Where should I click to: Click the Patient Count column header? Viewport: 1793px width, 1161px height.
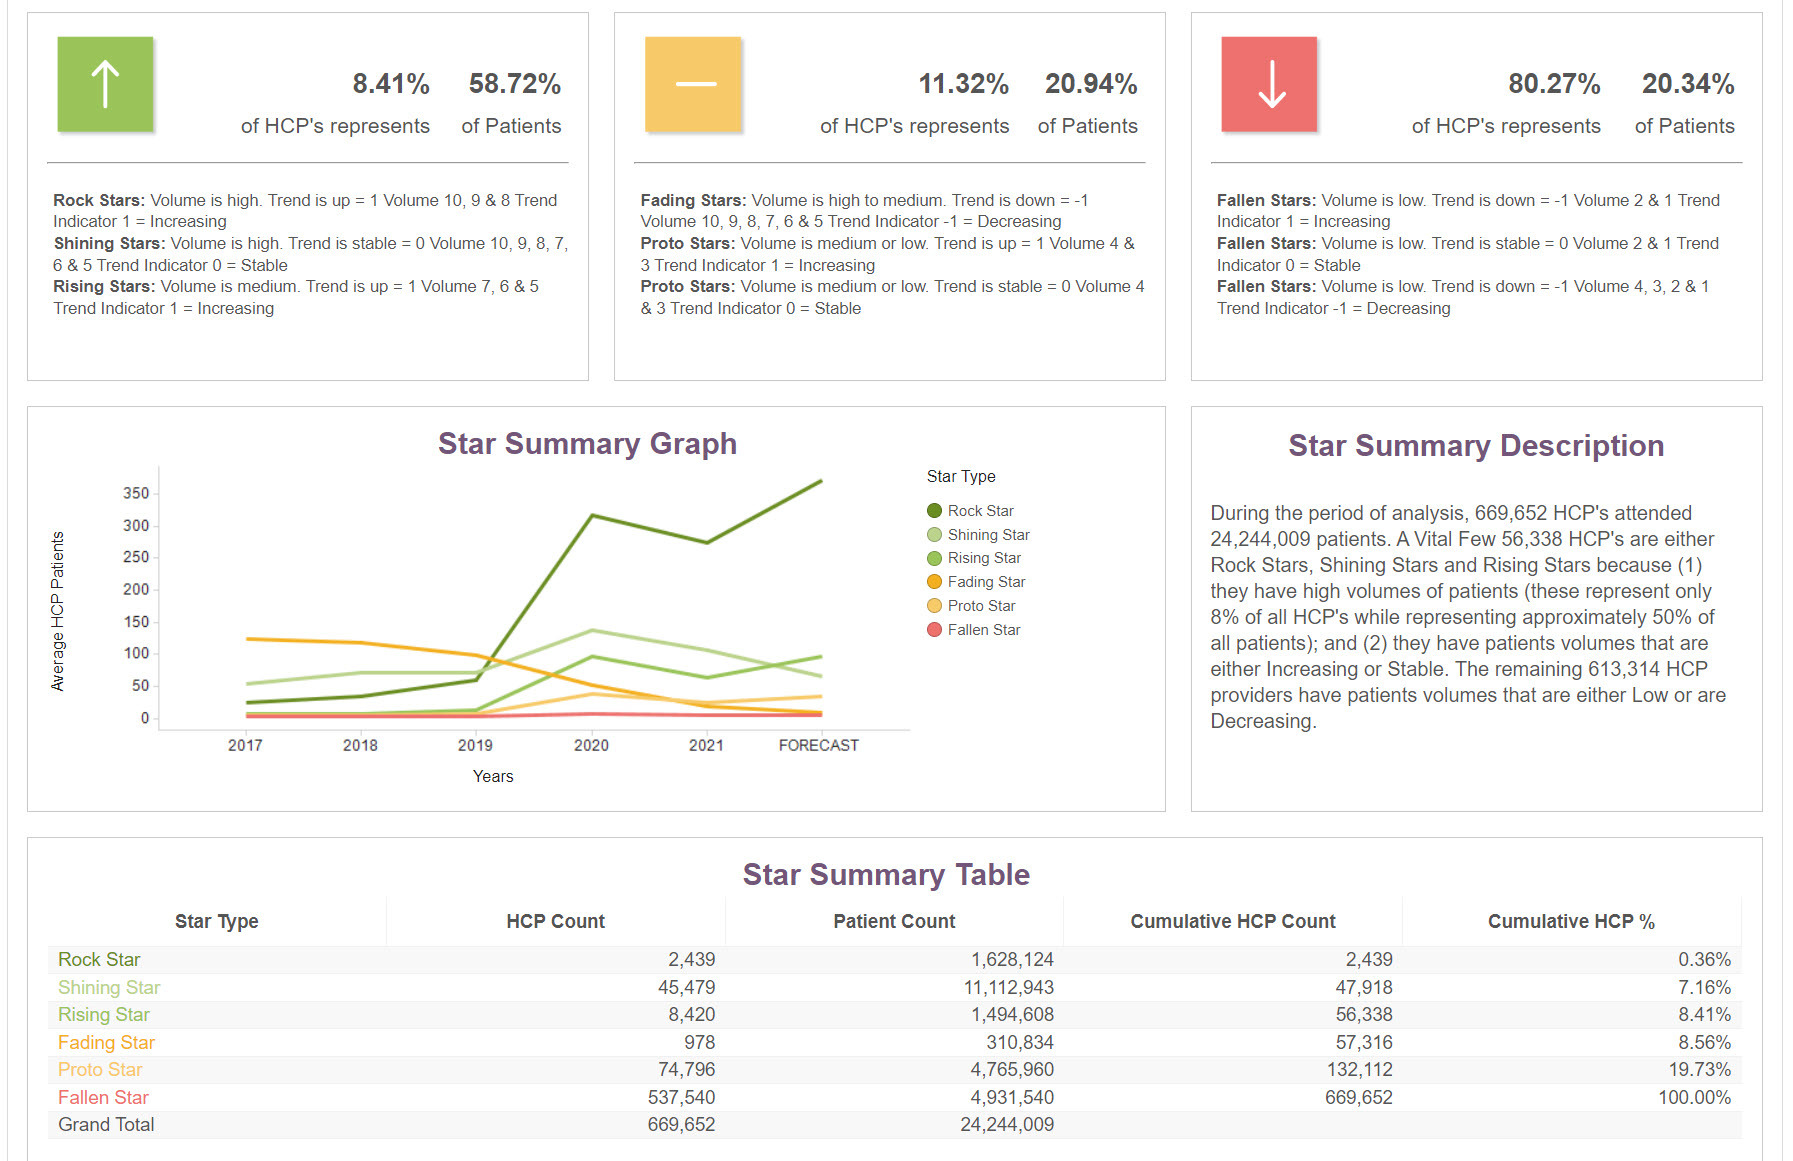(894, 921)
